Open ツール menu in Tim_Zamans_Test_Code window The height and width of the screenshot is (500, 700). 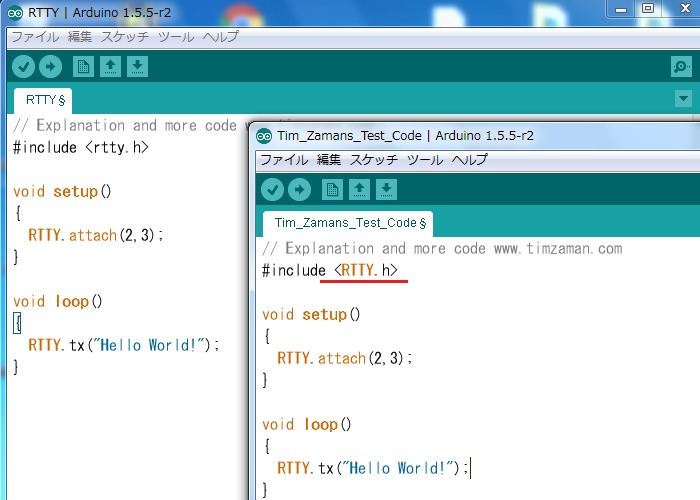425,160
